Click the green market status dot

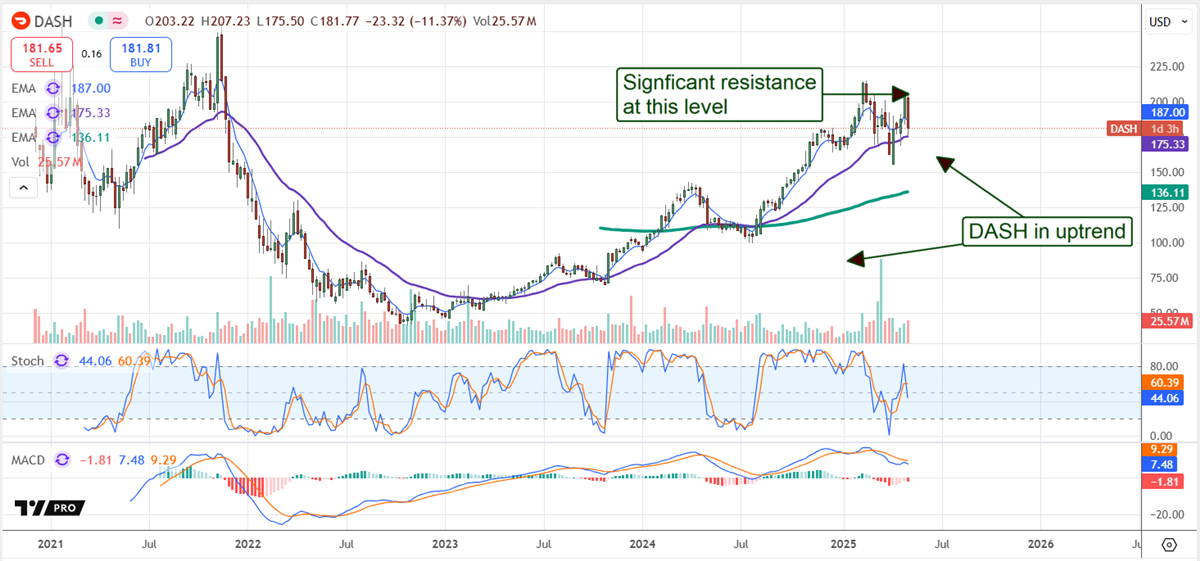point(100,20)
